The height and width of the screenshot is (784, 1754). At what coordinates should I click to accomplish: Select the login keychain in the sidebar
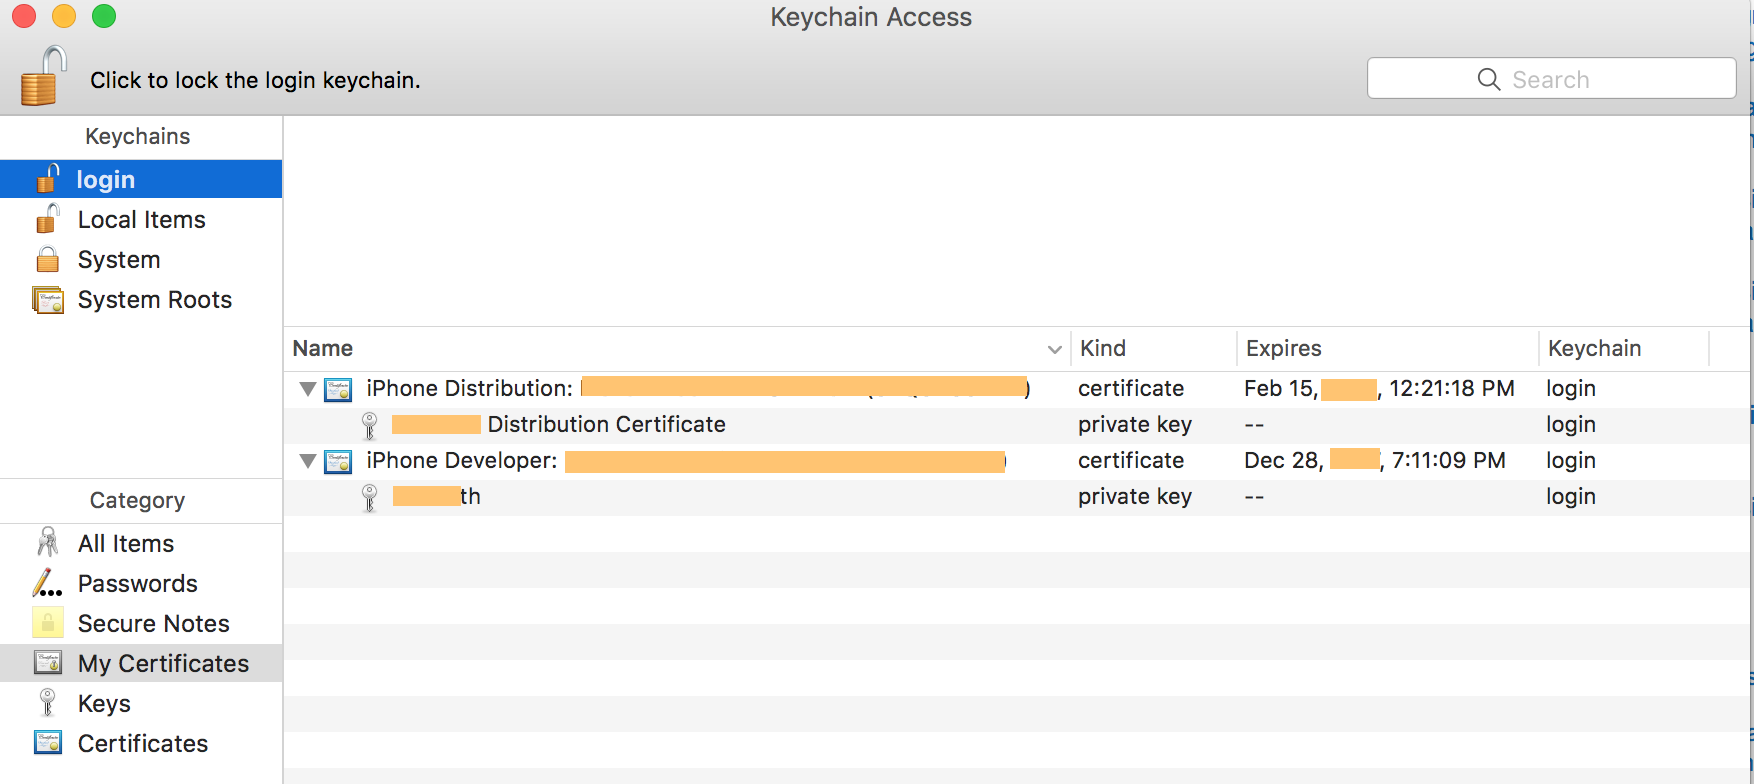coord(105,180)
